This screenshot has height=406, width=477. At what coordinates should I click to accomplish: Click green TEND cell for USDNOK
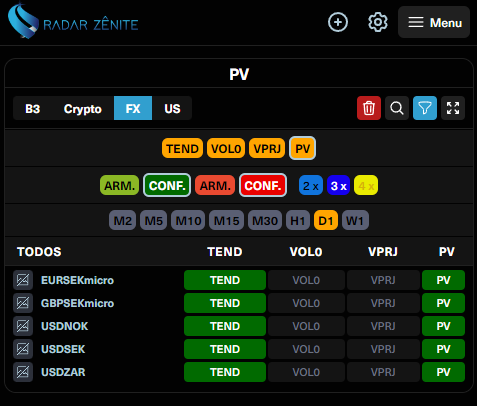[x=225, y=326]
